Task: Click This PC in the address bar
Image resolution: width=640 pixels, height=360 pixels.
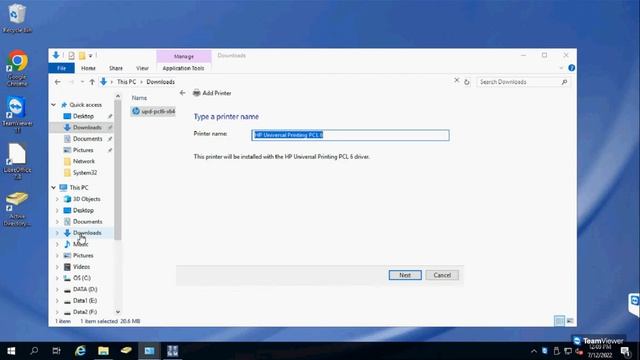Action: (x=127, y=82)
